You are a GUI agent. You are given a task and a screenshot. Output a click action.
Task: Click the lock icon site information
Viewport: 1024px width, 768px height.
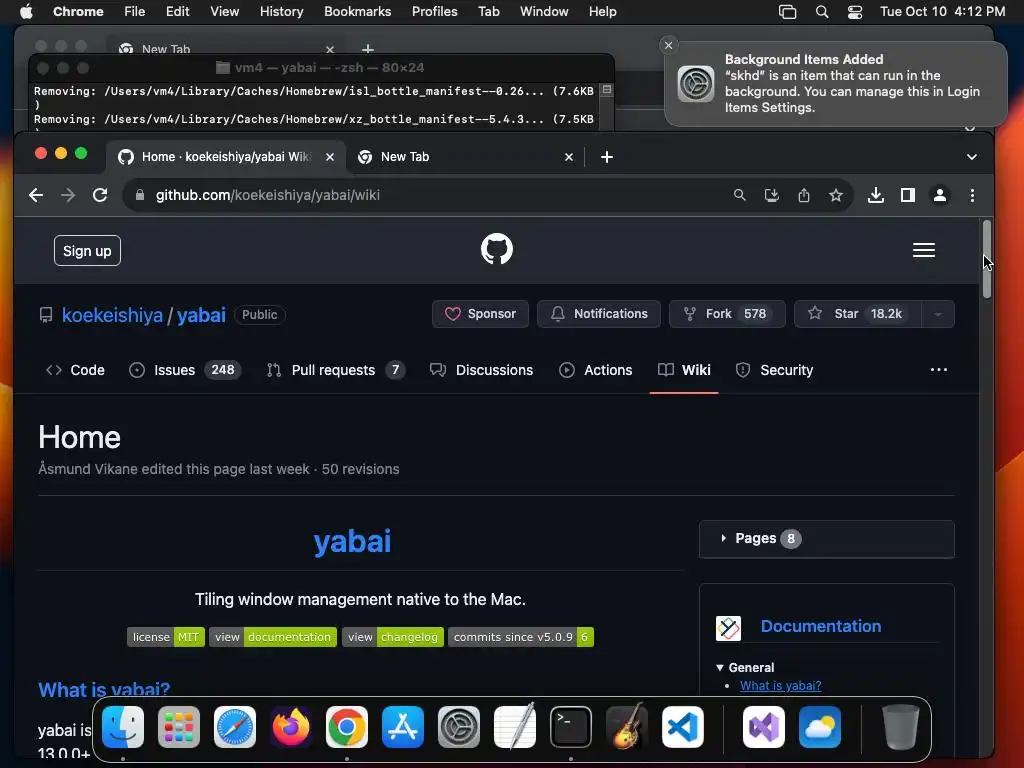click(139, 195)
